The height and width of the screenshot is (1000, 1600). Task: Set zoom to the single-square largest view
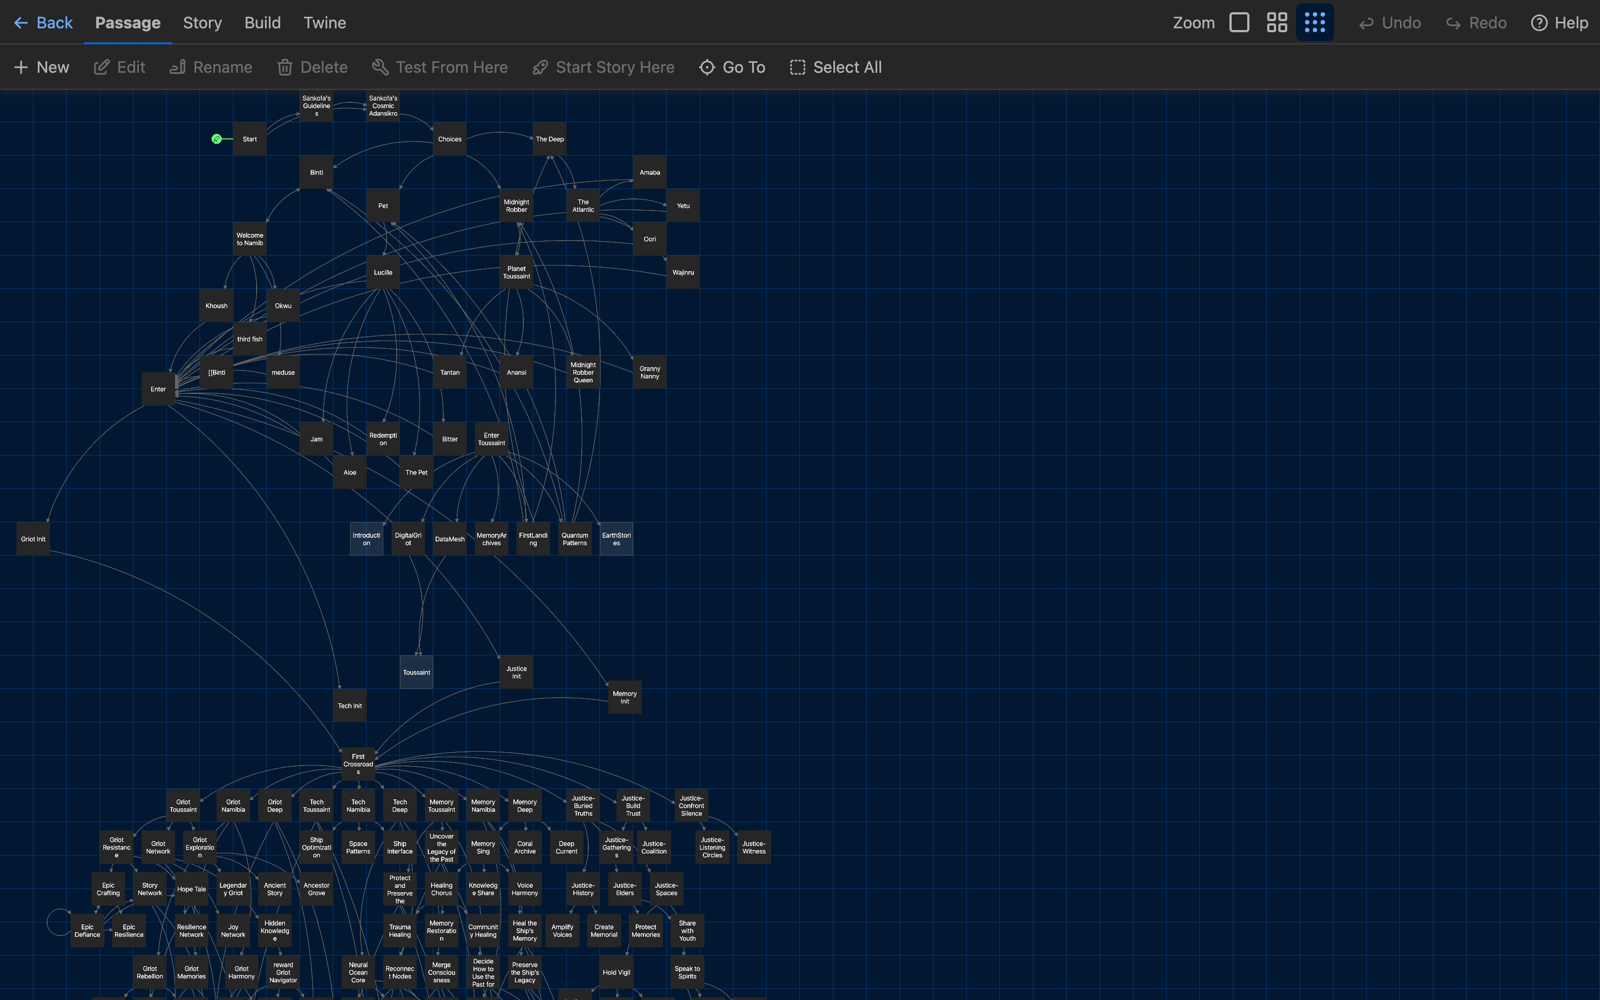pos(1239,22)
